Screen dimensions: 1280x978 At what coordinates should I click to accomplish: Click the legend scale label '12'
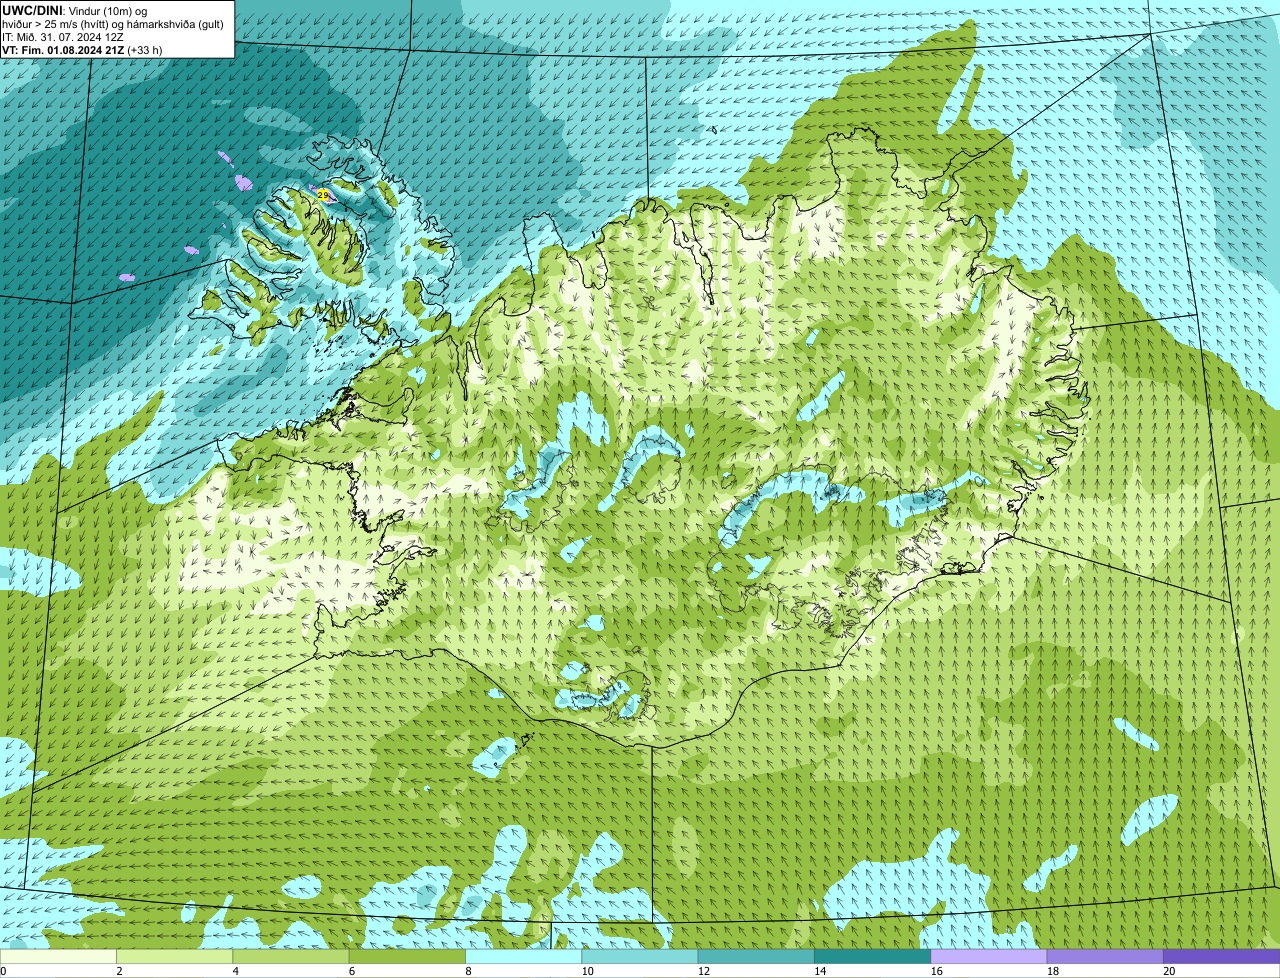(x=703, y=971)
